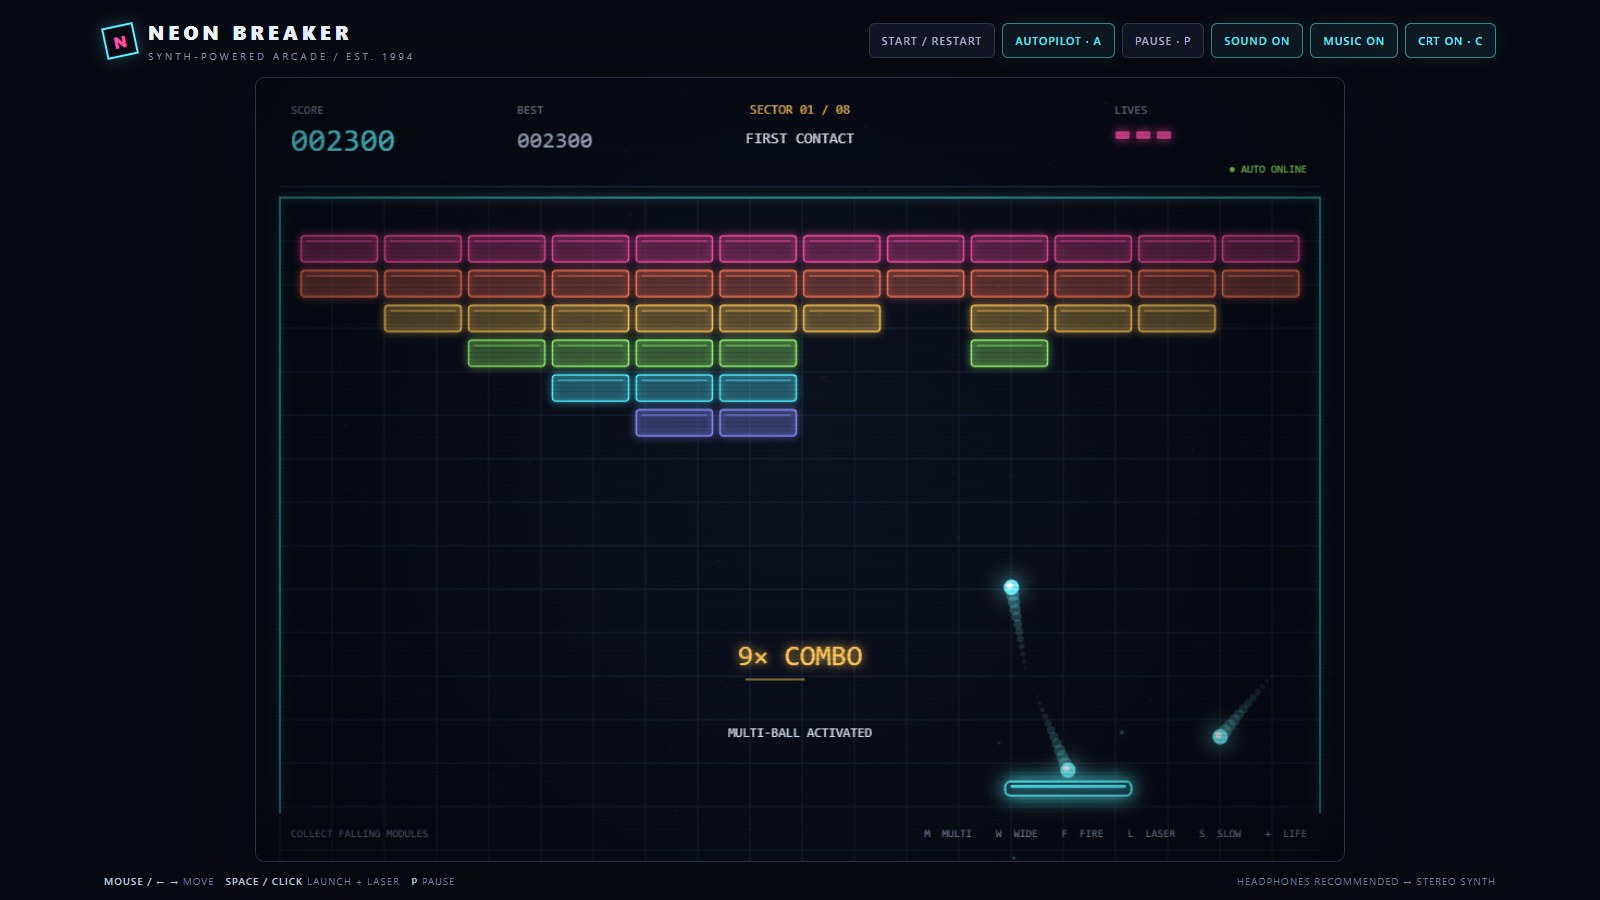
Task: Click the S Slow power-up legend
Action: pyautogui.click(x=1220, y=834)
